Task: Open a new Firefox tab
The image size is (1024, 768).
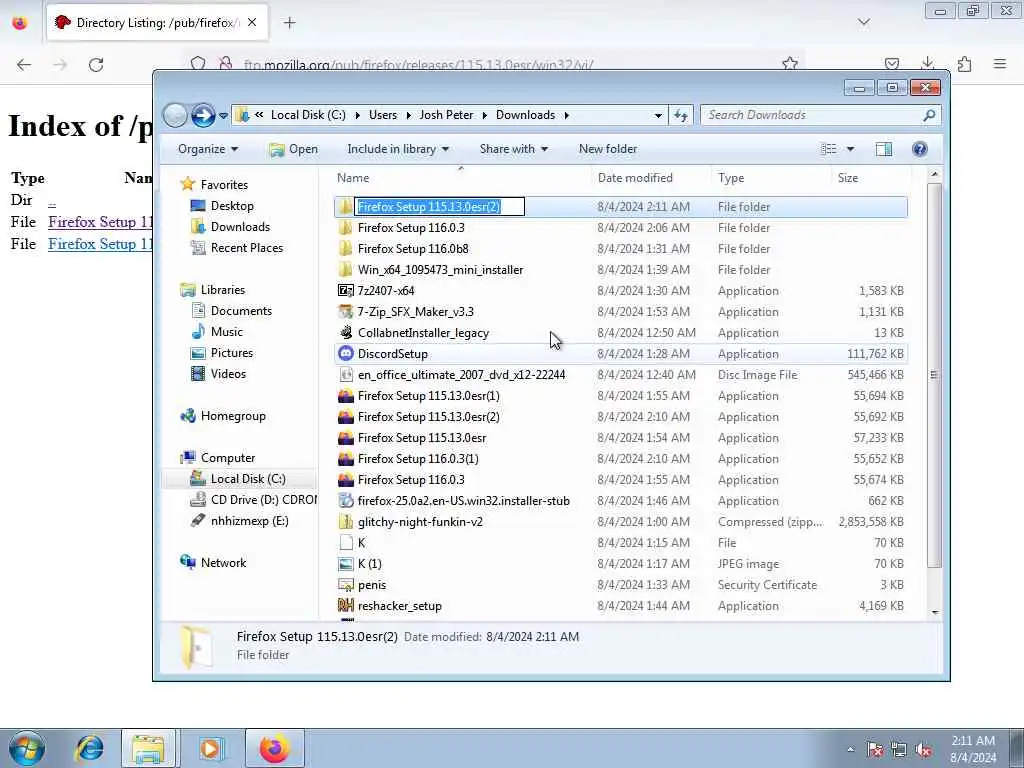Action: coord(289,23)
